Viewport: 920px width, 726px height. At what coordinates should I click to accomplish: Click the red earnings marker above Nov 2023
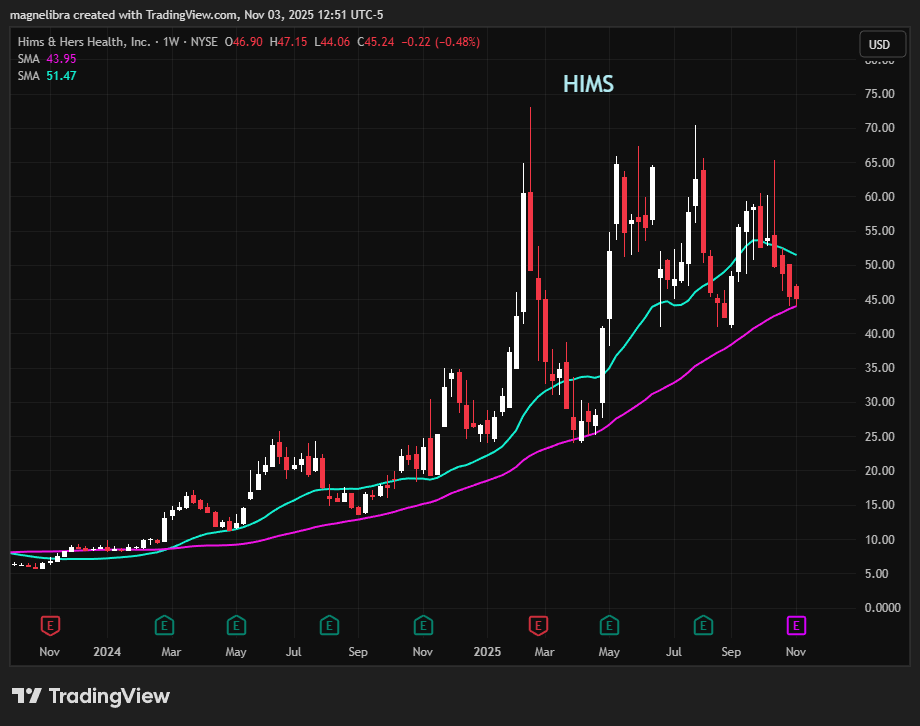(x=50, y=626)
